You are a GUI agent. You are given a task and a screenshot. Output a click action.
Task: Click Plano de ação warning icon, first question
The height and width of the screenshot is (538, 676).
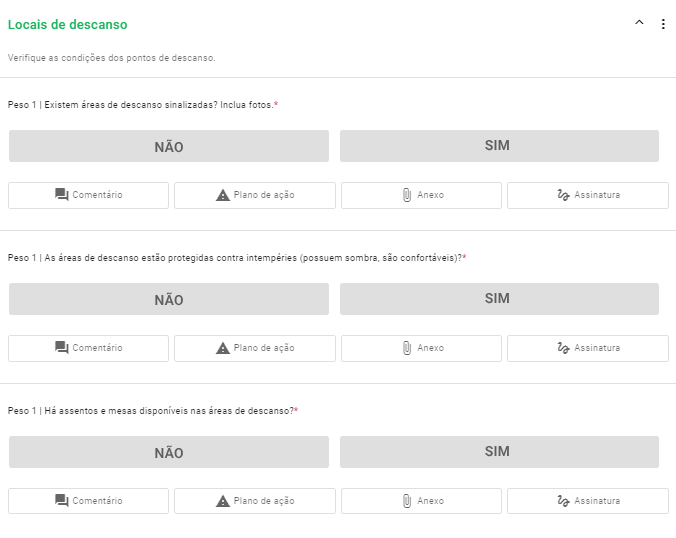pyautogui.click(x=223, y=195)
